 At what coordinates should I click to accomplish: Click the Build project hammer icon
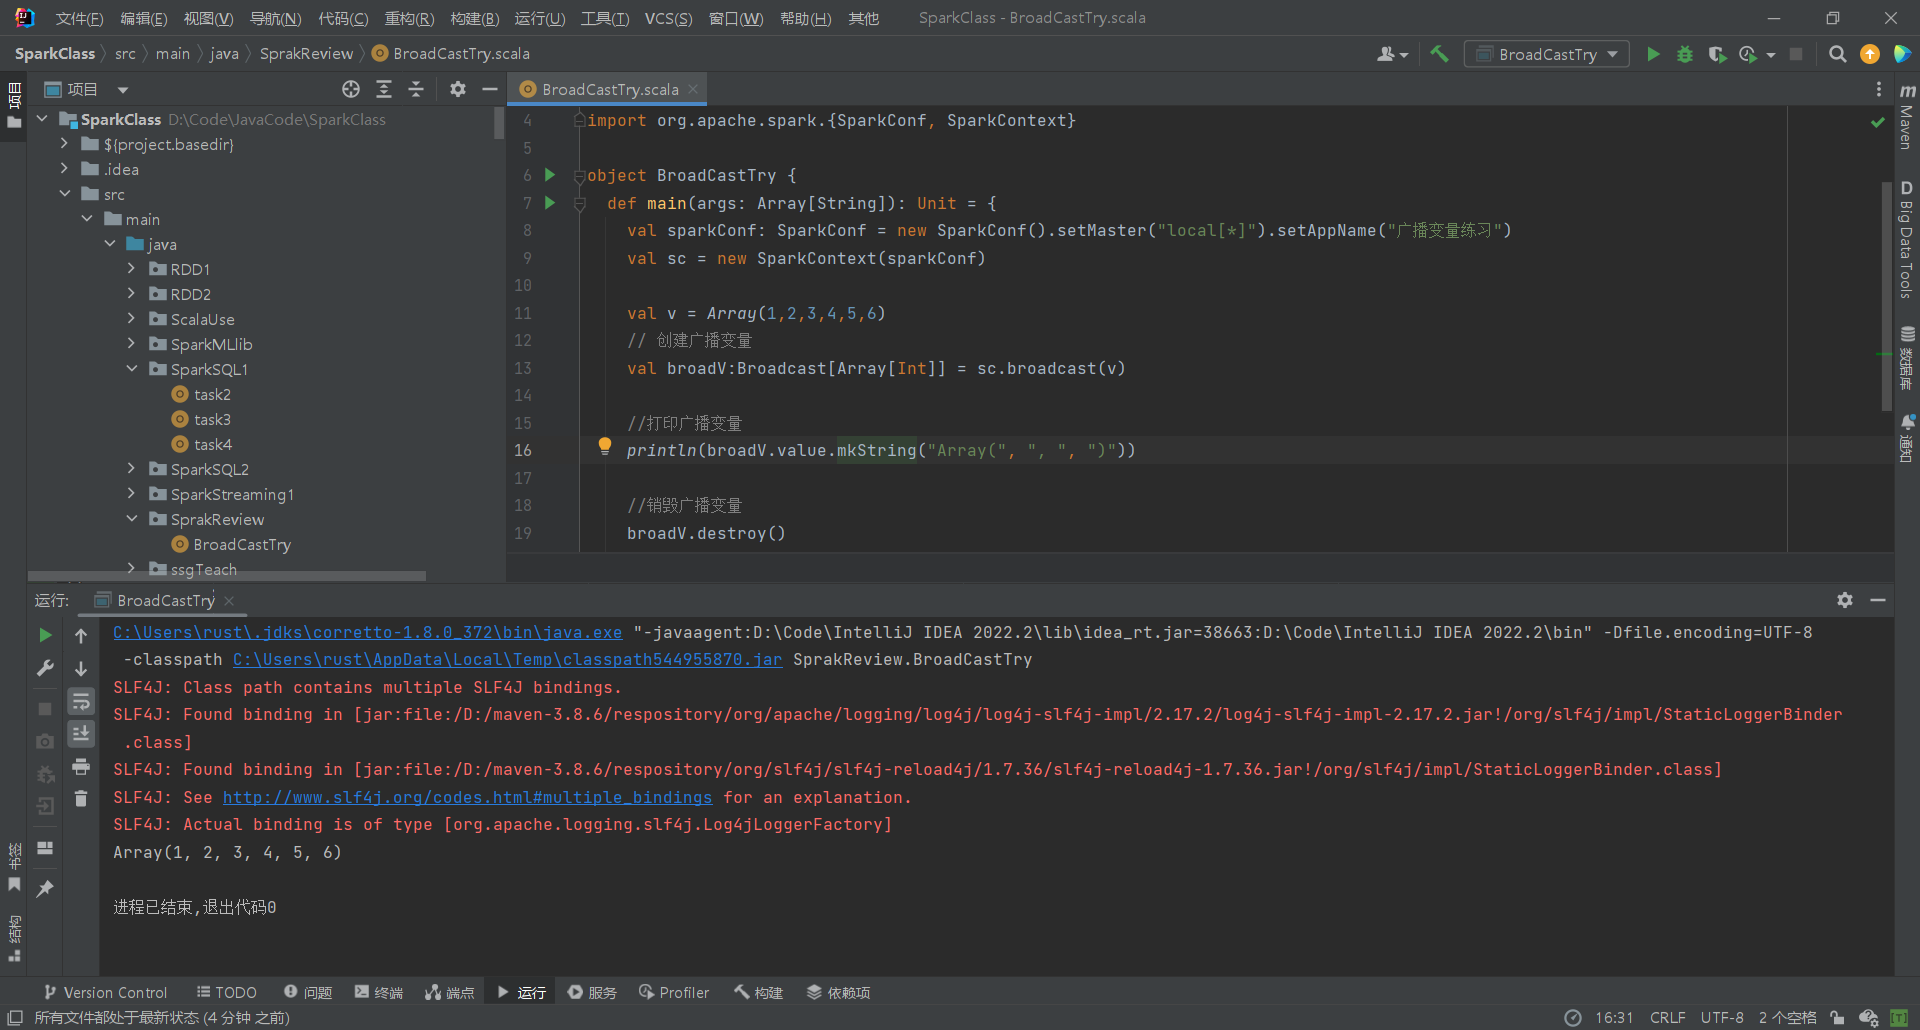pyautogui.click(x=1439, y=54)
